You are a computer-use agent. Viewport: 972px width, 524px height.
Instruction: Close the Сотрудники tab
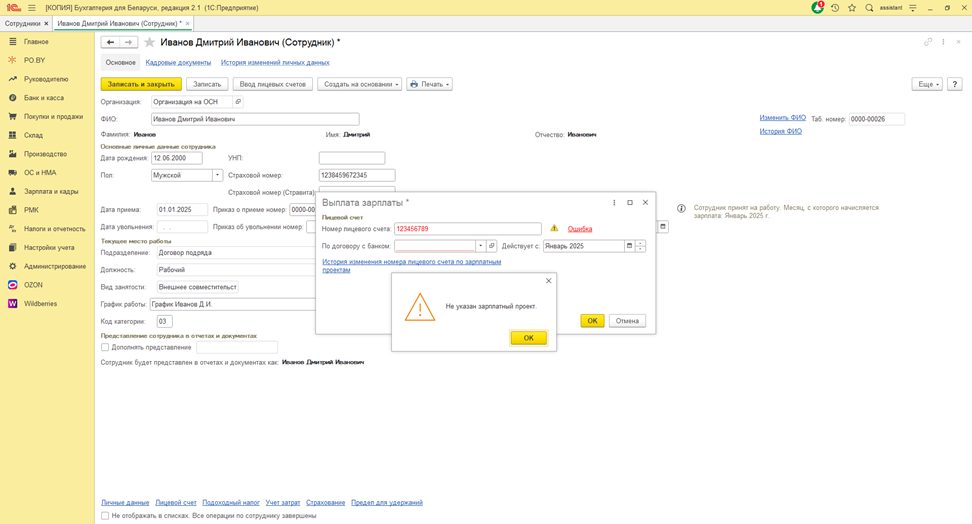pos(46,24)
